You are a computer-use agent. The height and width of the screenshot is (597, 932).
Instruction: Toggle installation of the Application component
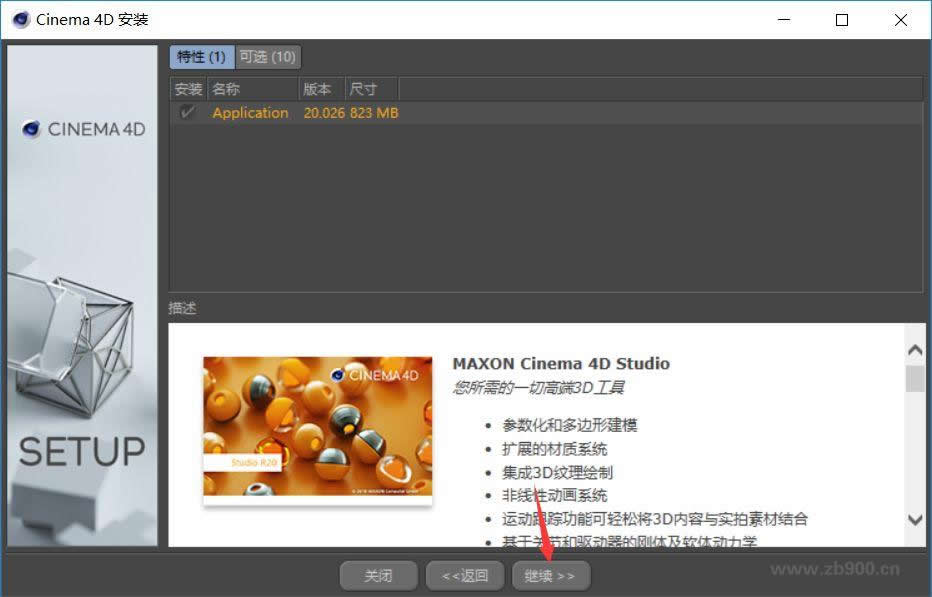(188, 113)
